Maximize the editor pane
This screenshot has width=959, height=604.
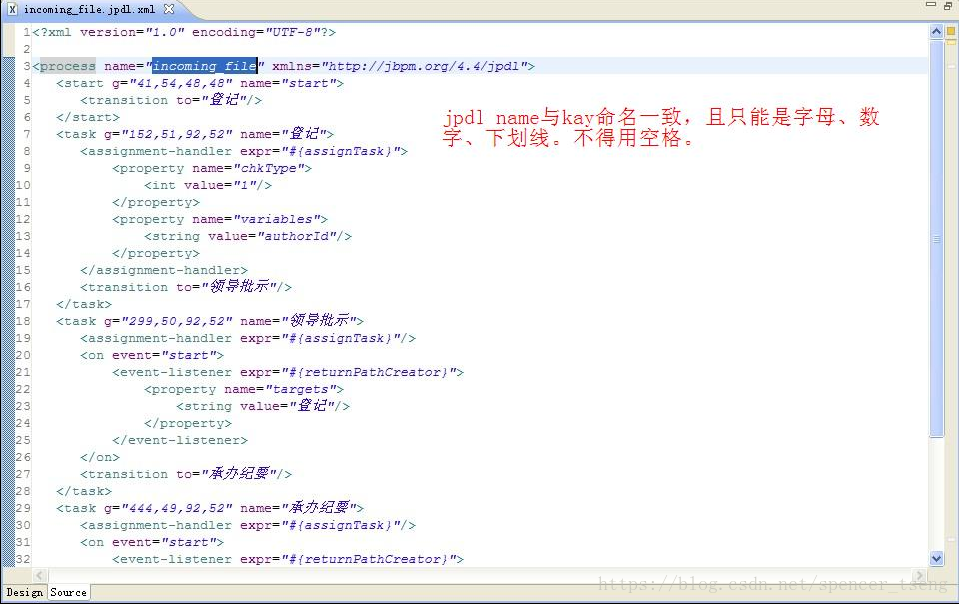pos(949,5)
